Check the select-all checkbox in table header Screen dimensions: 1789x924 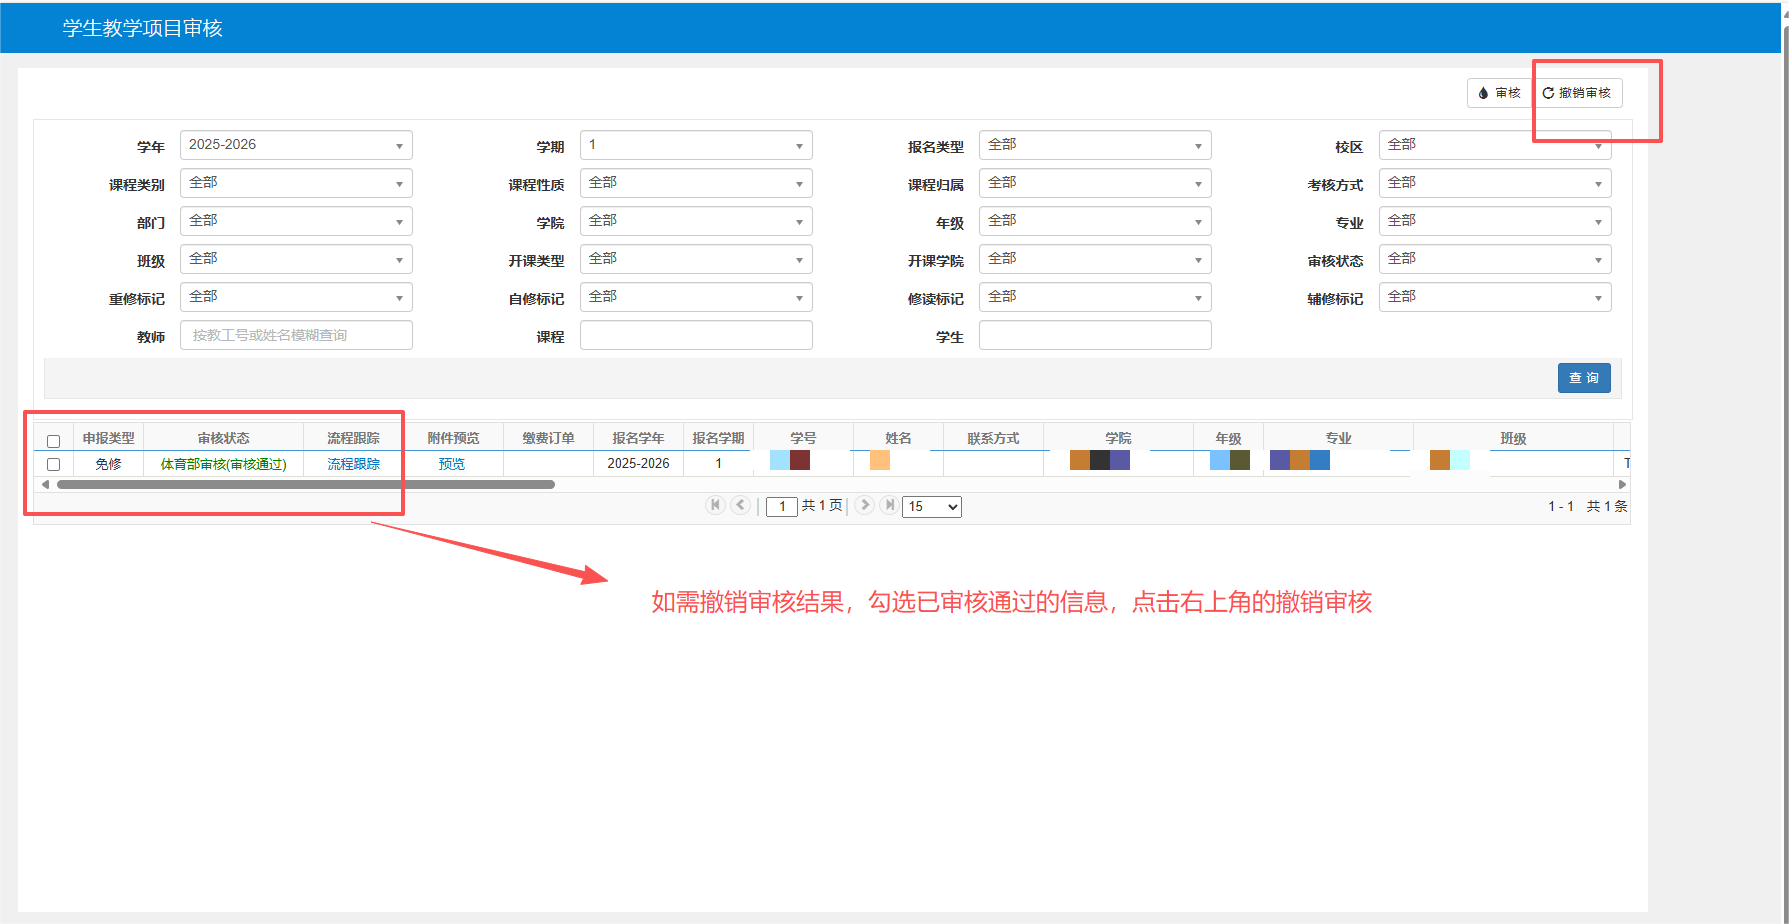click(x=54, y=441)
